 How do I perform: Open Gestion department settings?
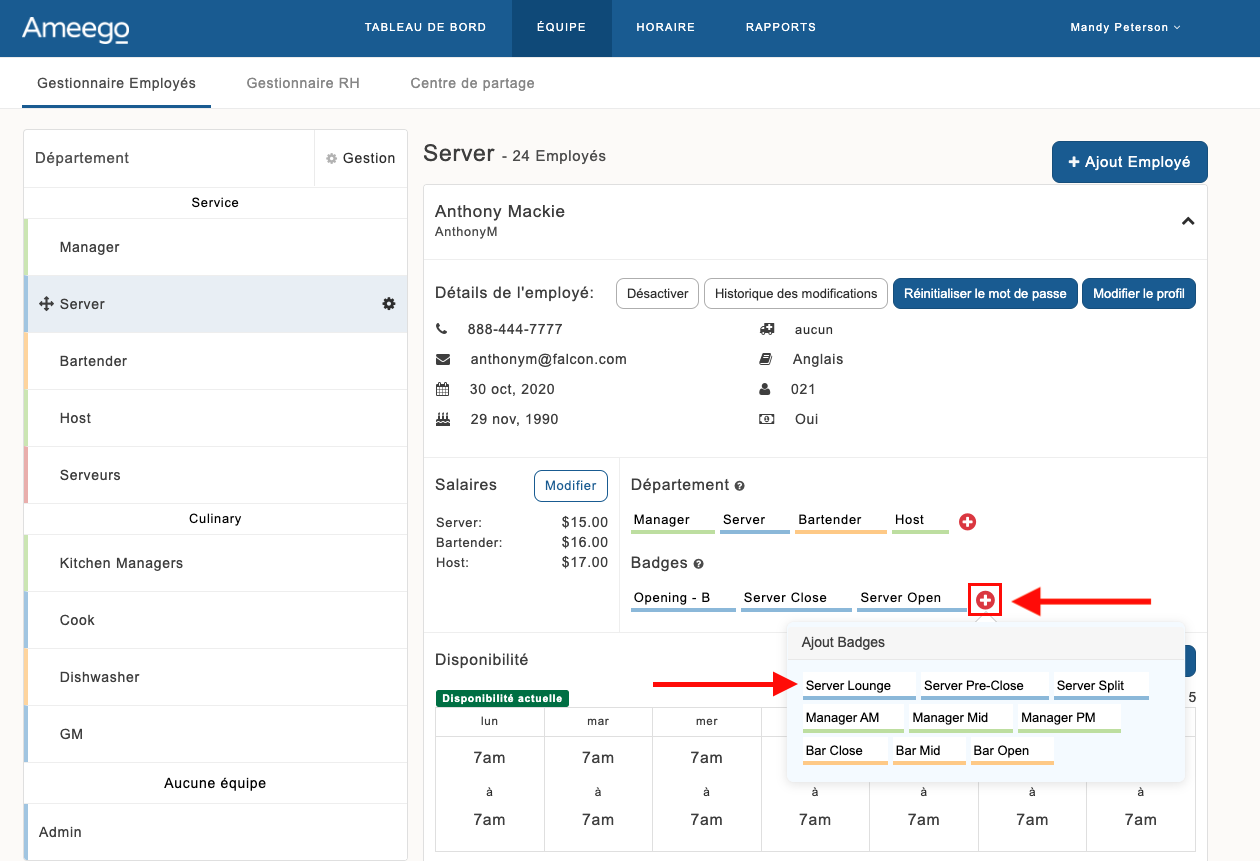point(360,158)
